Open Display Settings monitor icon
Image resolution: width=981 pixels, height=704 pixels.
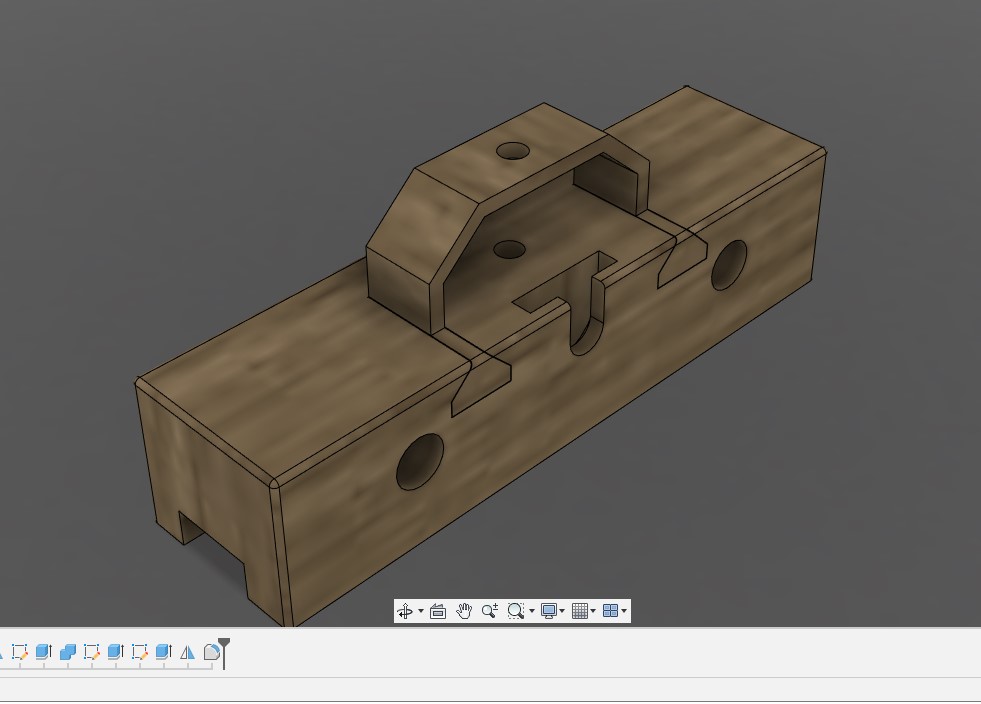pyautogui.click(x=548, y=611)
